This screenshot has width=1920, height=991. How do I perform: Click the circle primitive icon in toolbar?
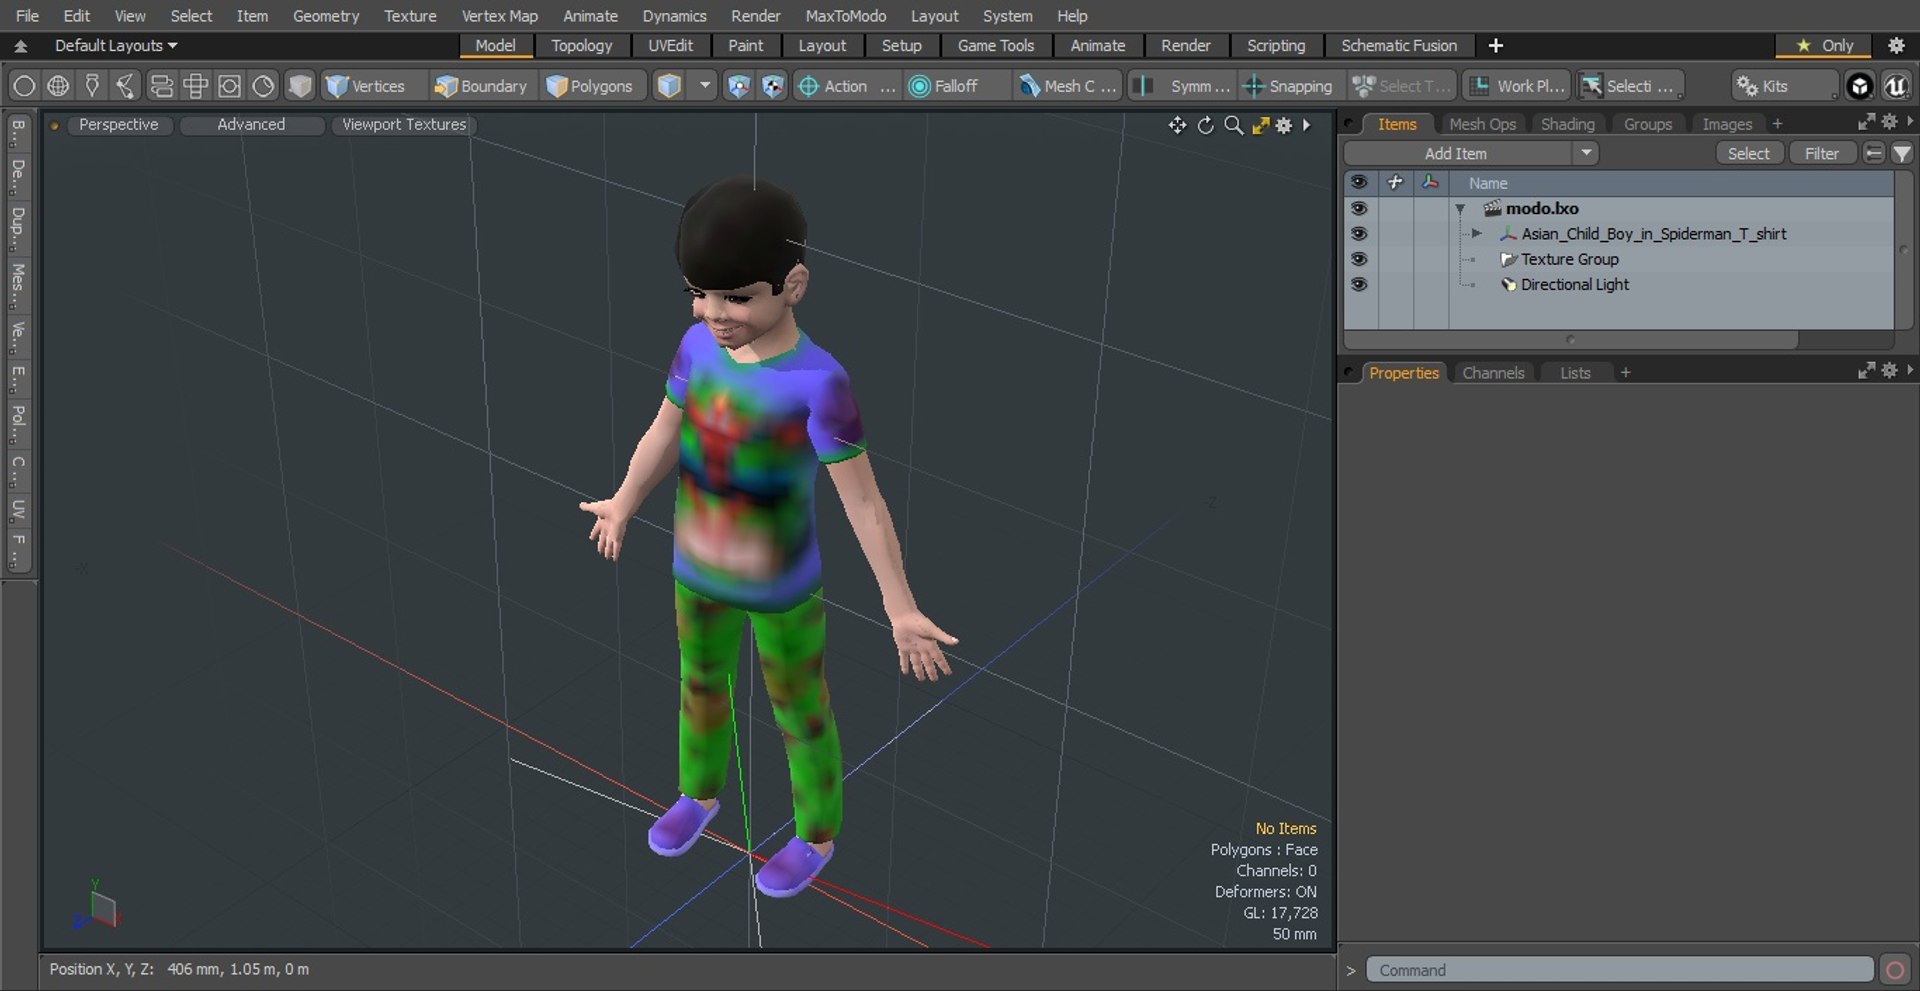pyautogui.click(x=24, y=86)
